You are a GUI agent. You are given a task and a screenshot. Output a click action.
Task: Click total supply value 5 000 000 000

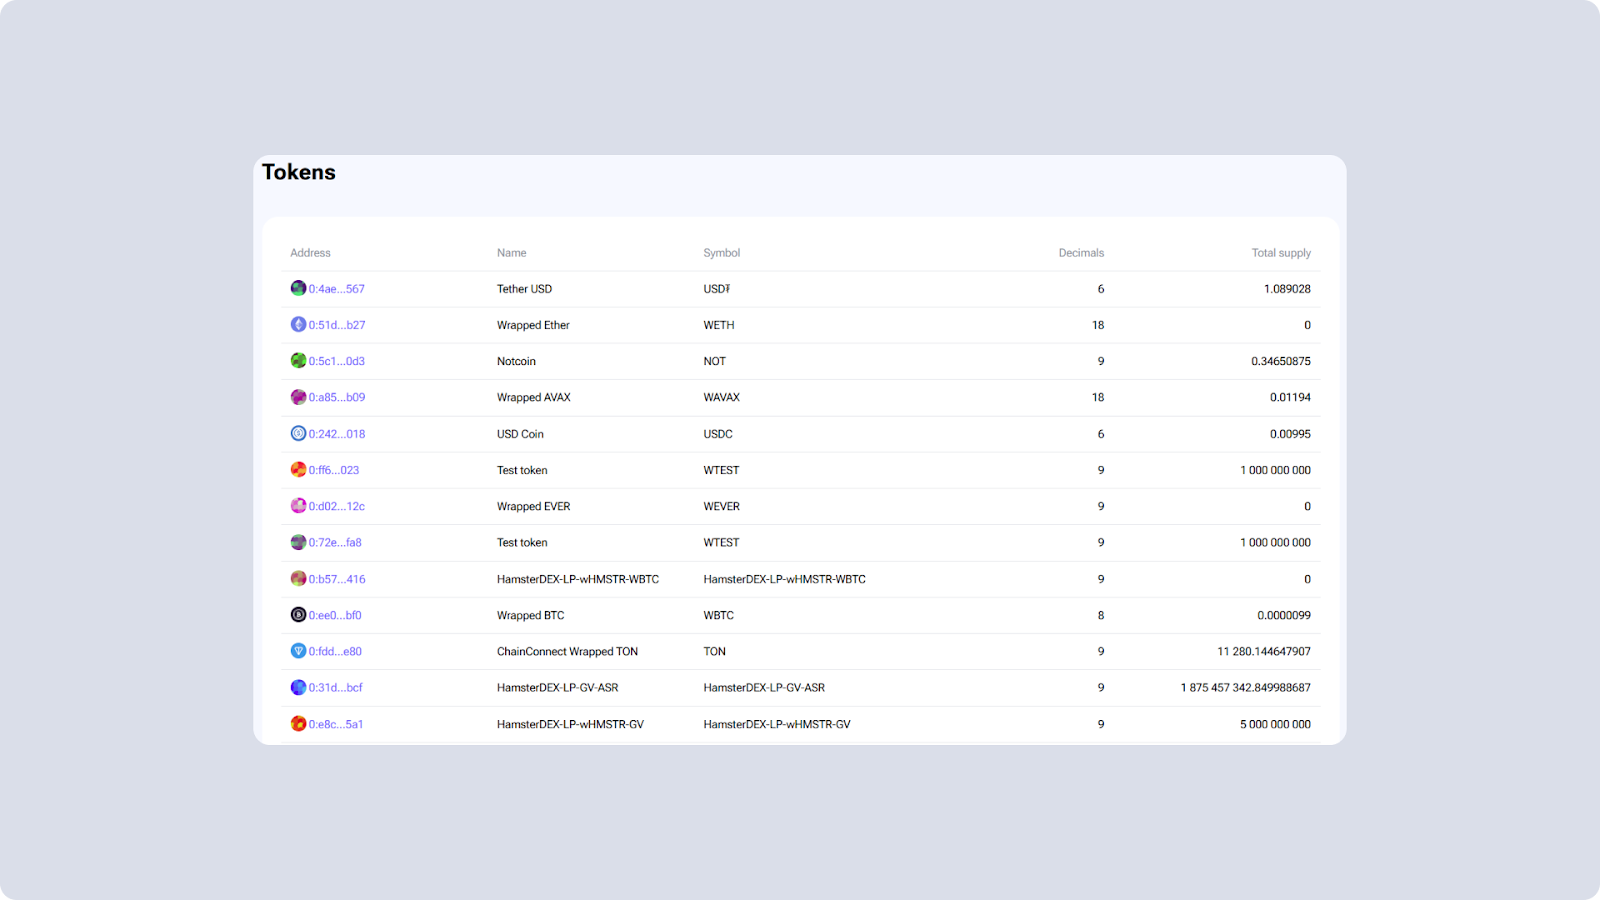[1275, 724]
